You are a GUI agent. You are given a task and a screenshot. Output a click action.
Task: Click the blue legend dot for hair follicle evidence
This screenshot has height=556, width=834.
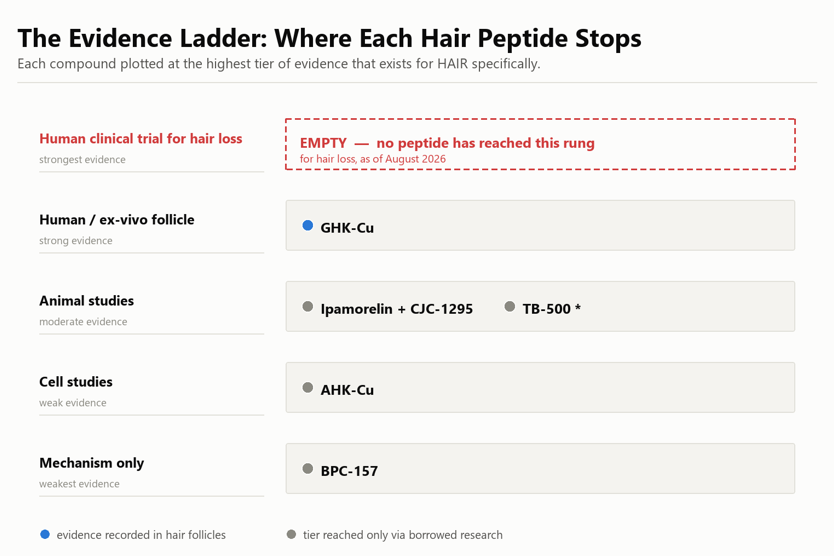45,534
